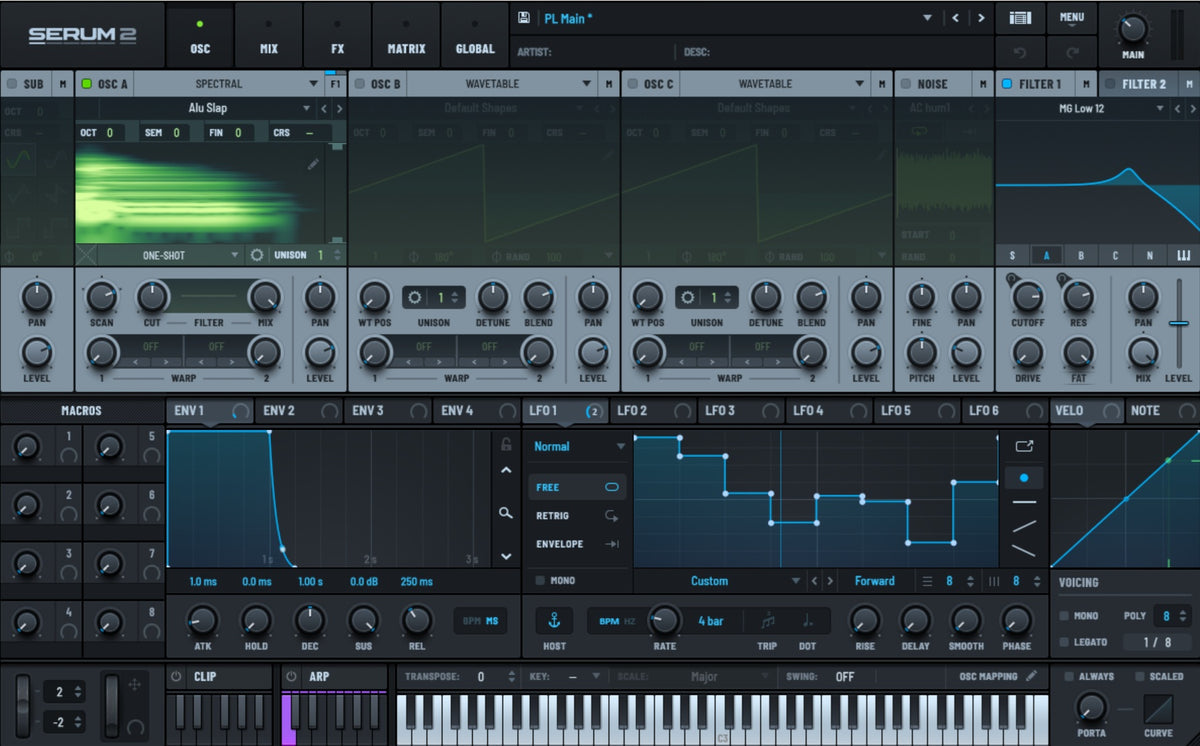The image size is (1200, 746).
Task: Check the LFO MONO checkbox
Action: click(540, 580)
